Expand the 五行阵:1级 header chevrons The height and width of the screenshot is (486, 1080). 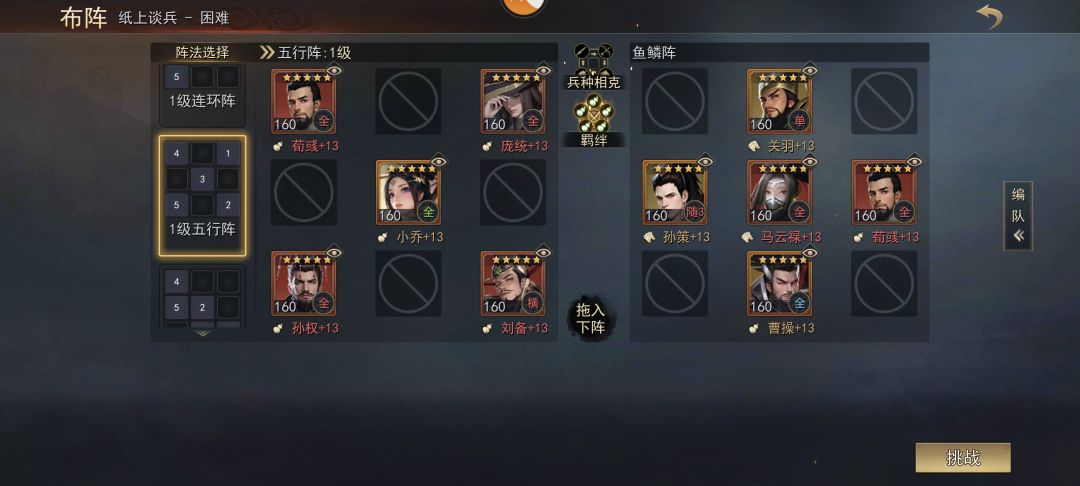(267, 53)
